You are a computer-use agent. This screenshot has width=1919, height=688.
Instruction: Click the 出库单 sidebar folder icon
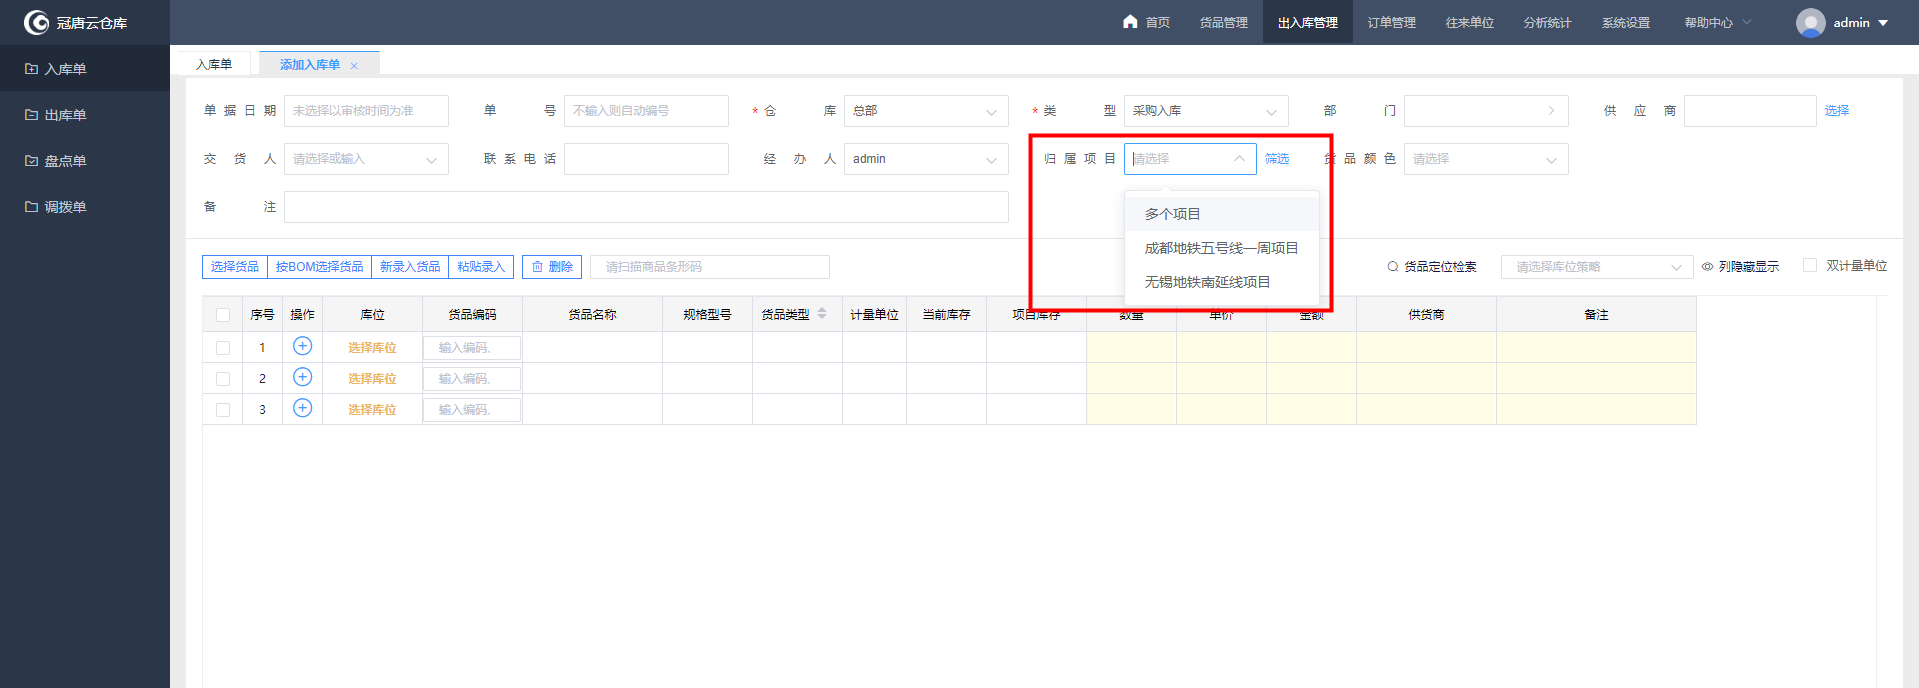[x=31, y=115]
